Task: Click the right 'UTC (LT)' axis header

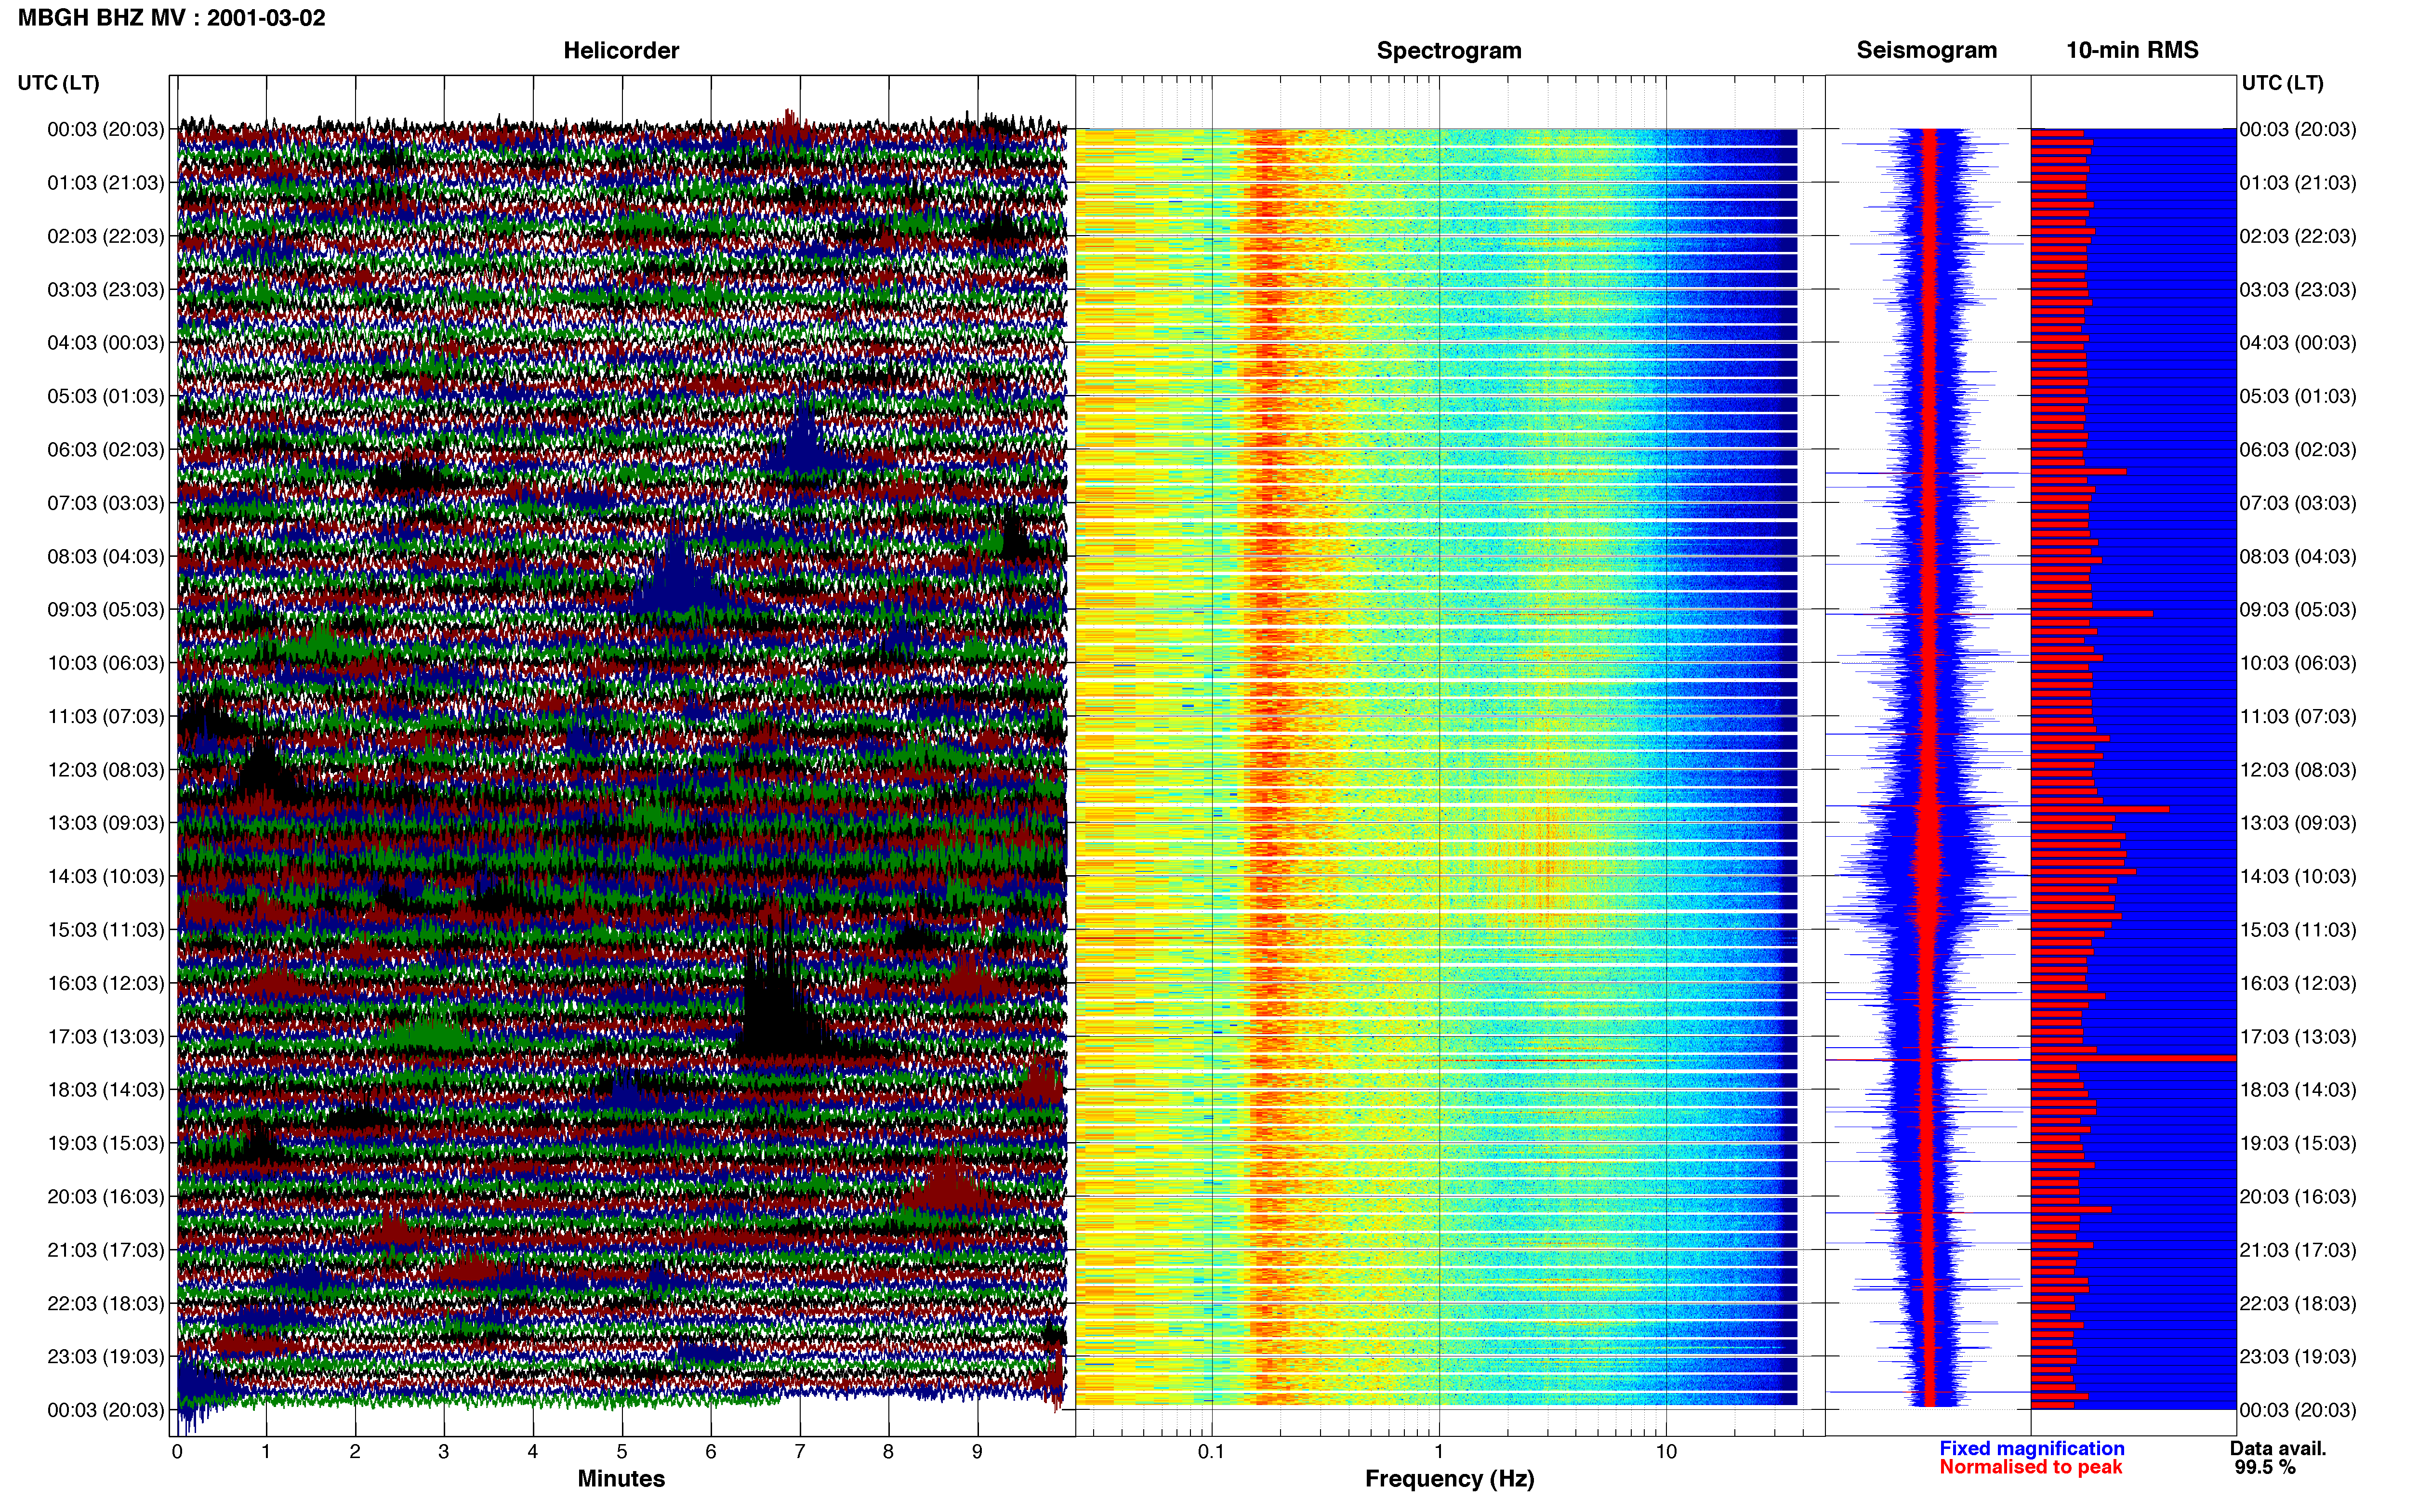Action: [x=2282, y=82]
